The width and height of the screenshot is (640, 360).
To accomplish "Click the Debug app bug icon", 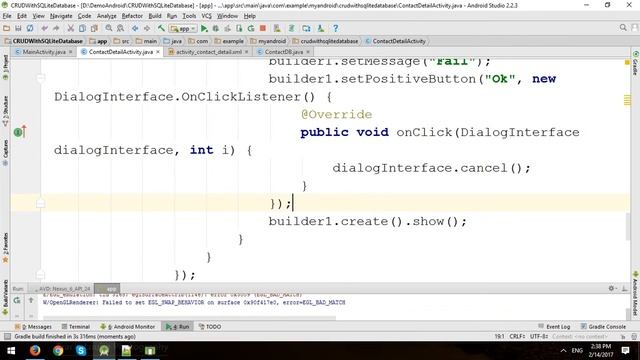I will click(x=216, y=28).
